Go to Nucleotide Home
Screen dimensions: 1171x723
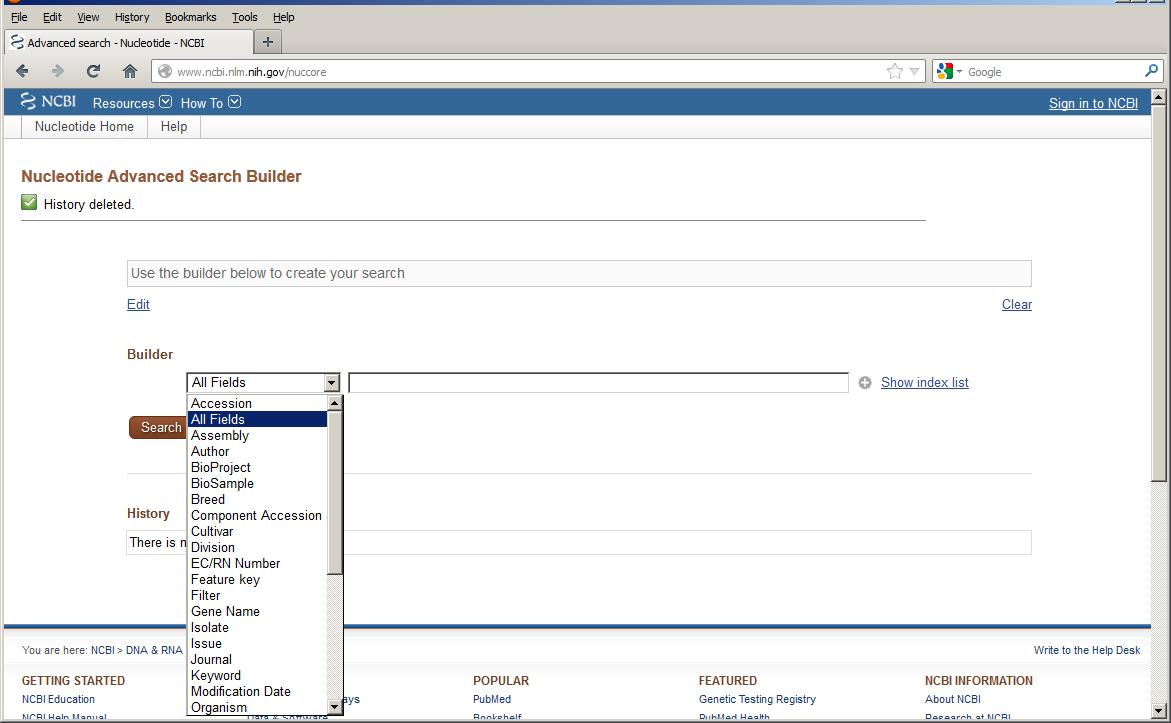(84, 126)
